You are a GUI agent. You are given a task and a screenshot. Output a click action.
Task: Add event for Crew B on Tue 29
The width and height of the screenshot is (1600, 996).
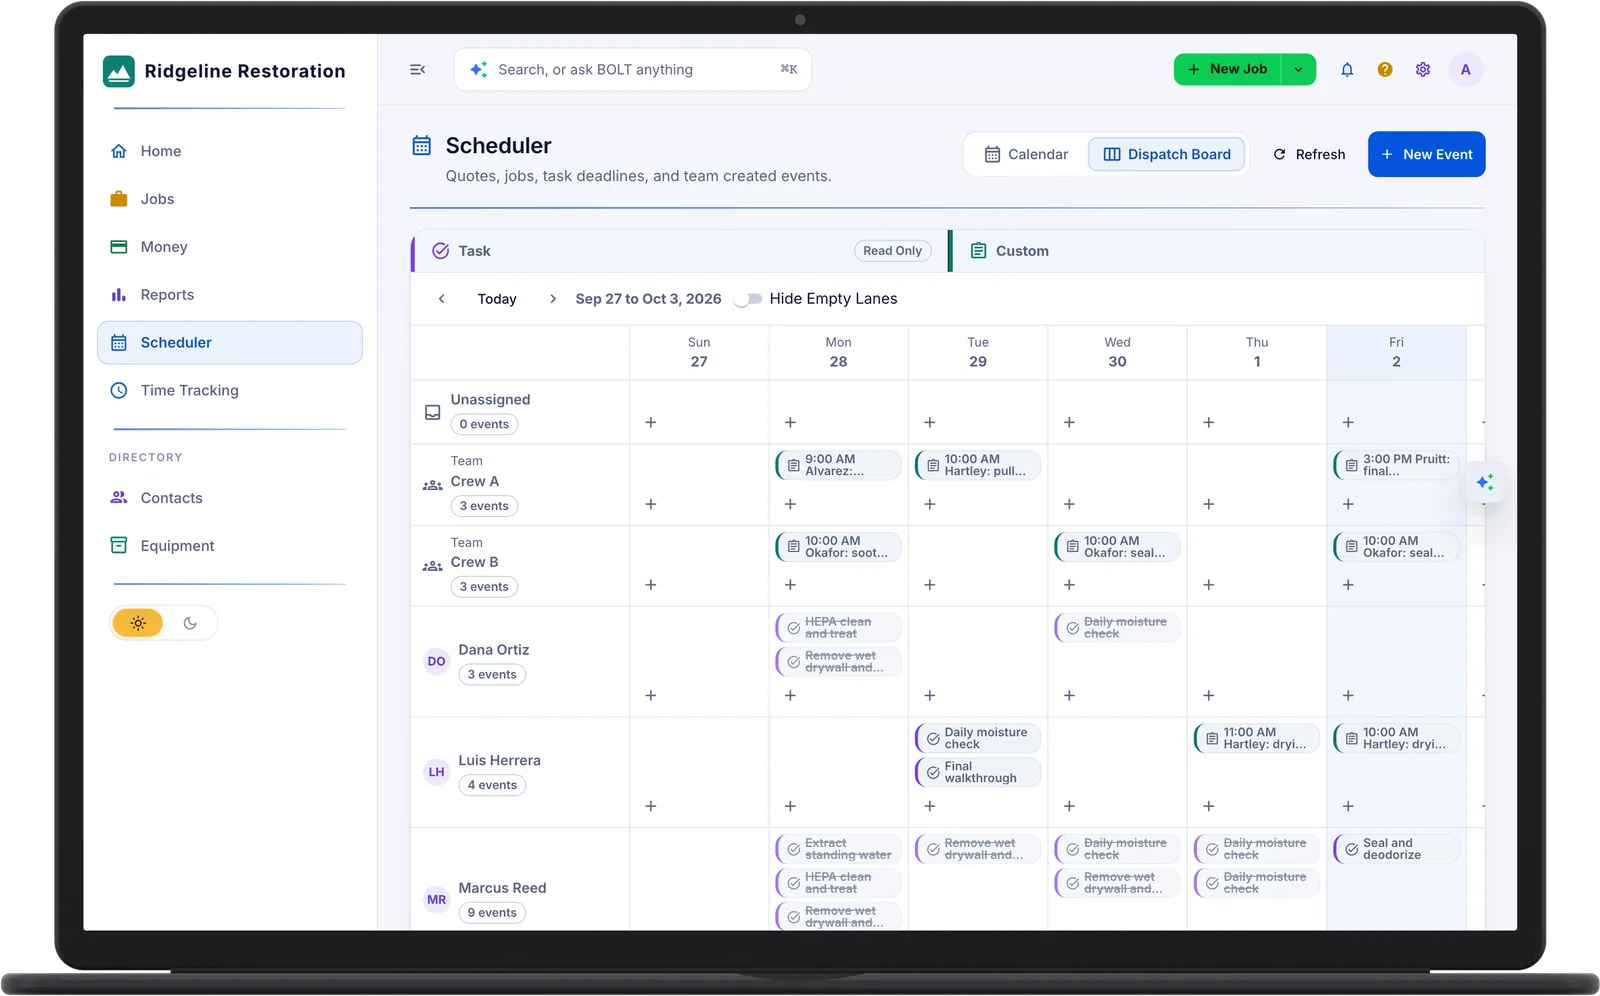[x=930, y=585]
